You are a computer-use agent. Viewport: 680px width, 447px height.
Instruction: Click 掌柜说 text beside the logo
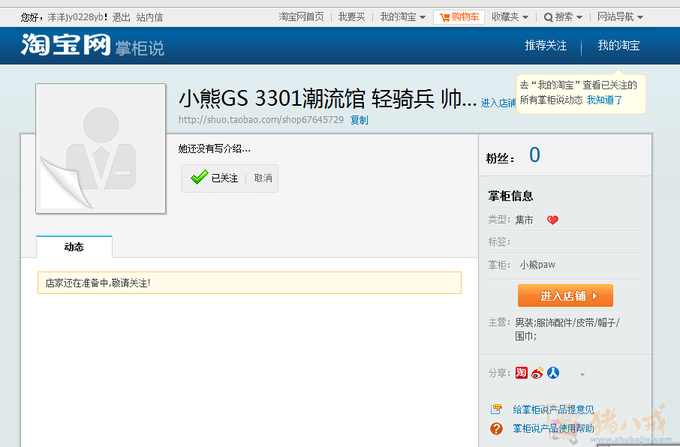[140, 48]
